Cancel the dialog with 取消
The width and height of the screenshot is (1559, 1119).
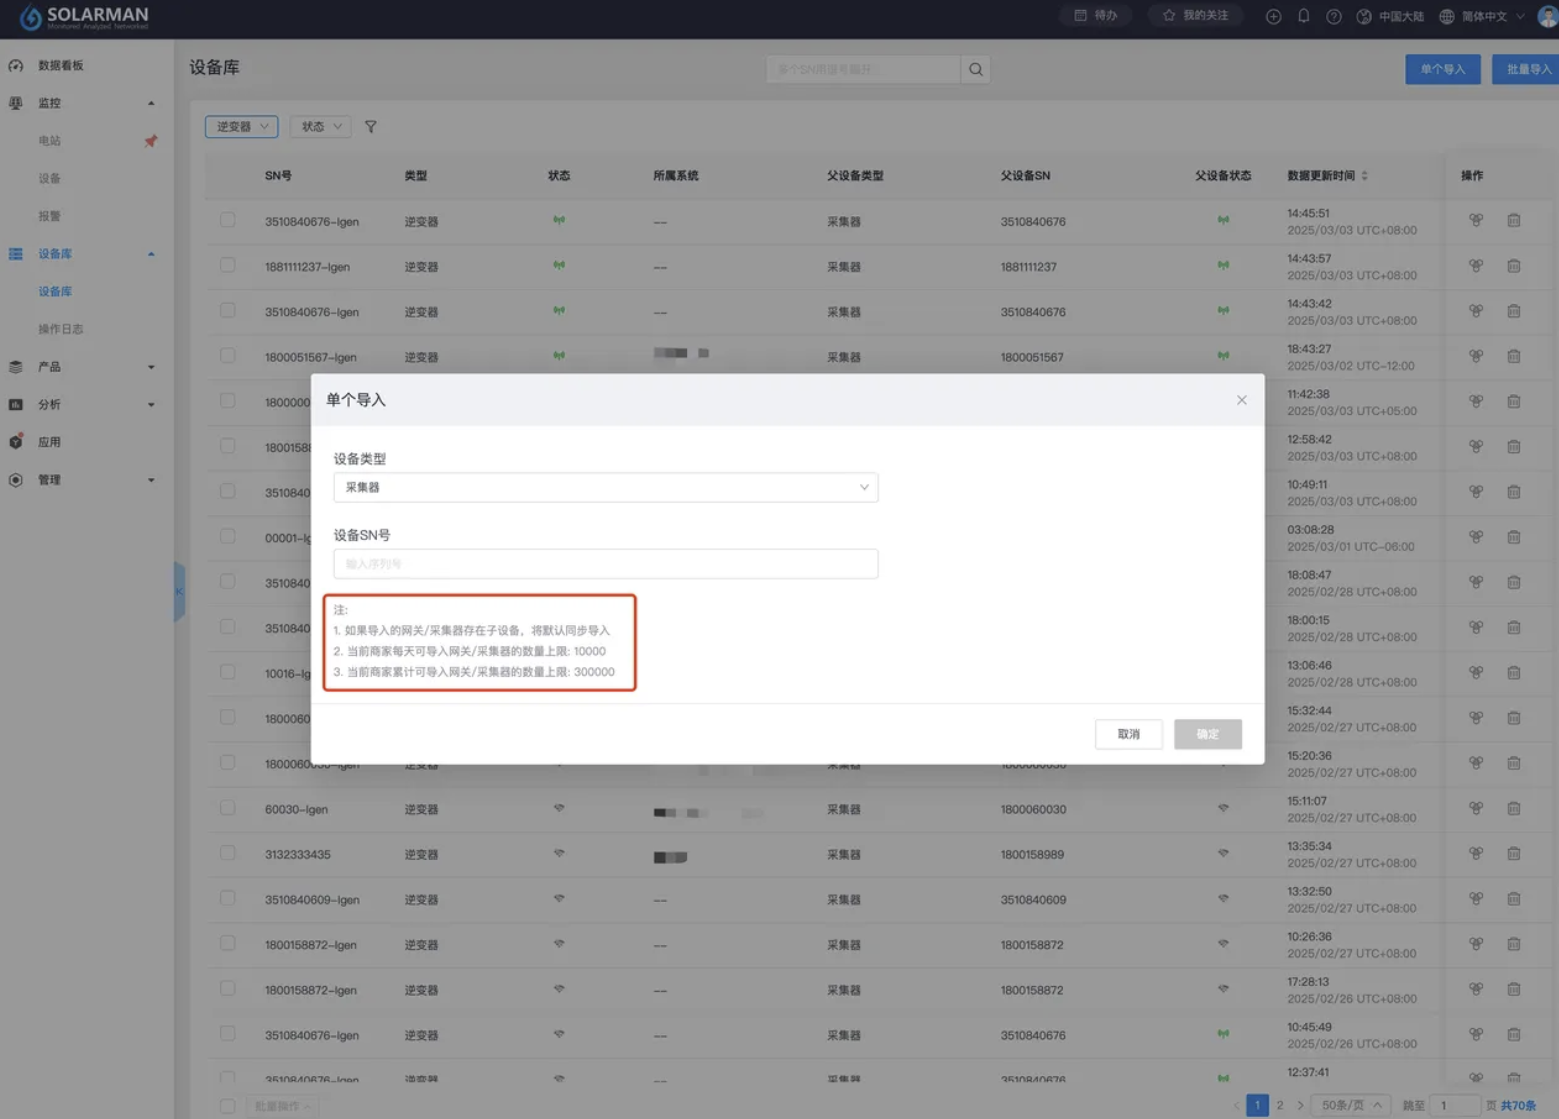click(1129, 734)
